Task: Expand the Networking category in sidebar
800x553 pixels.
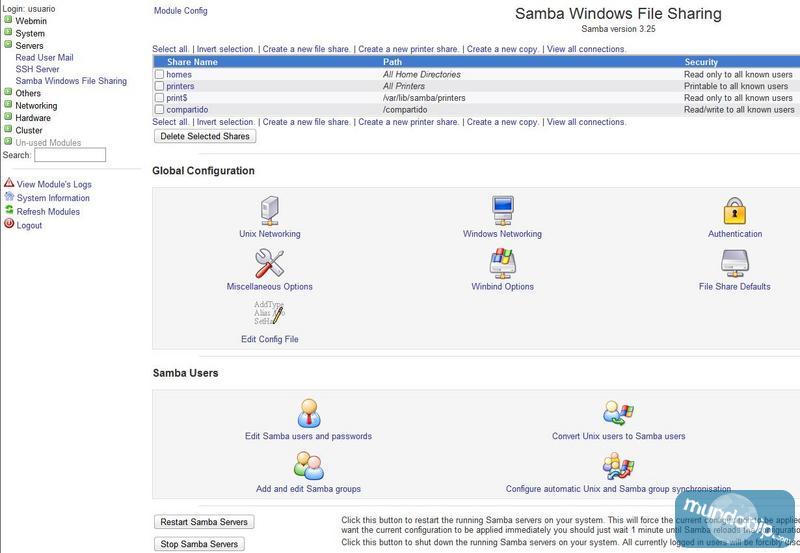Action: click(8, 105)
